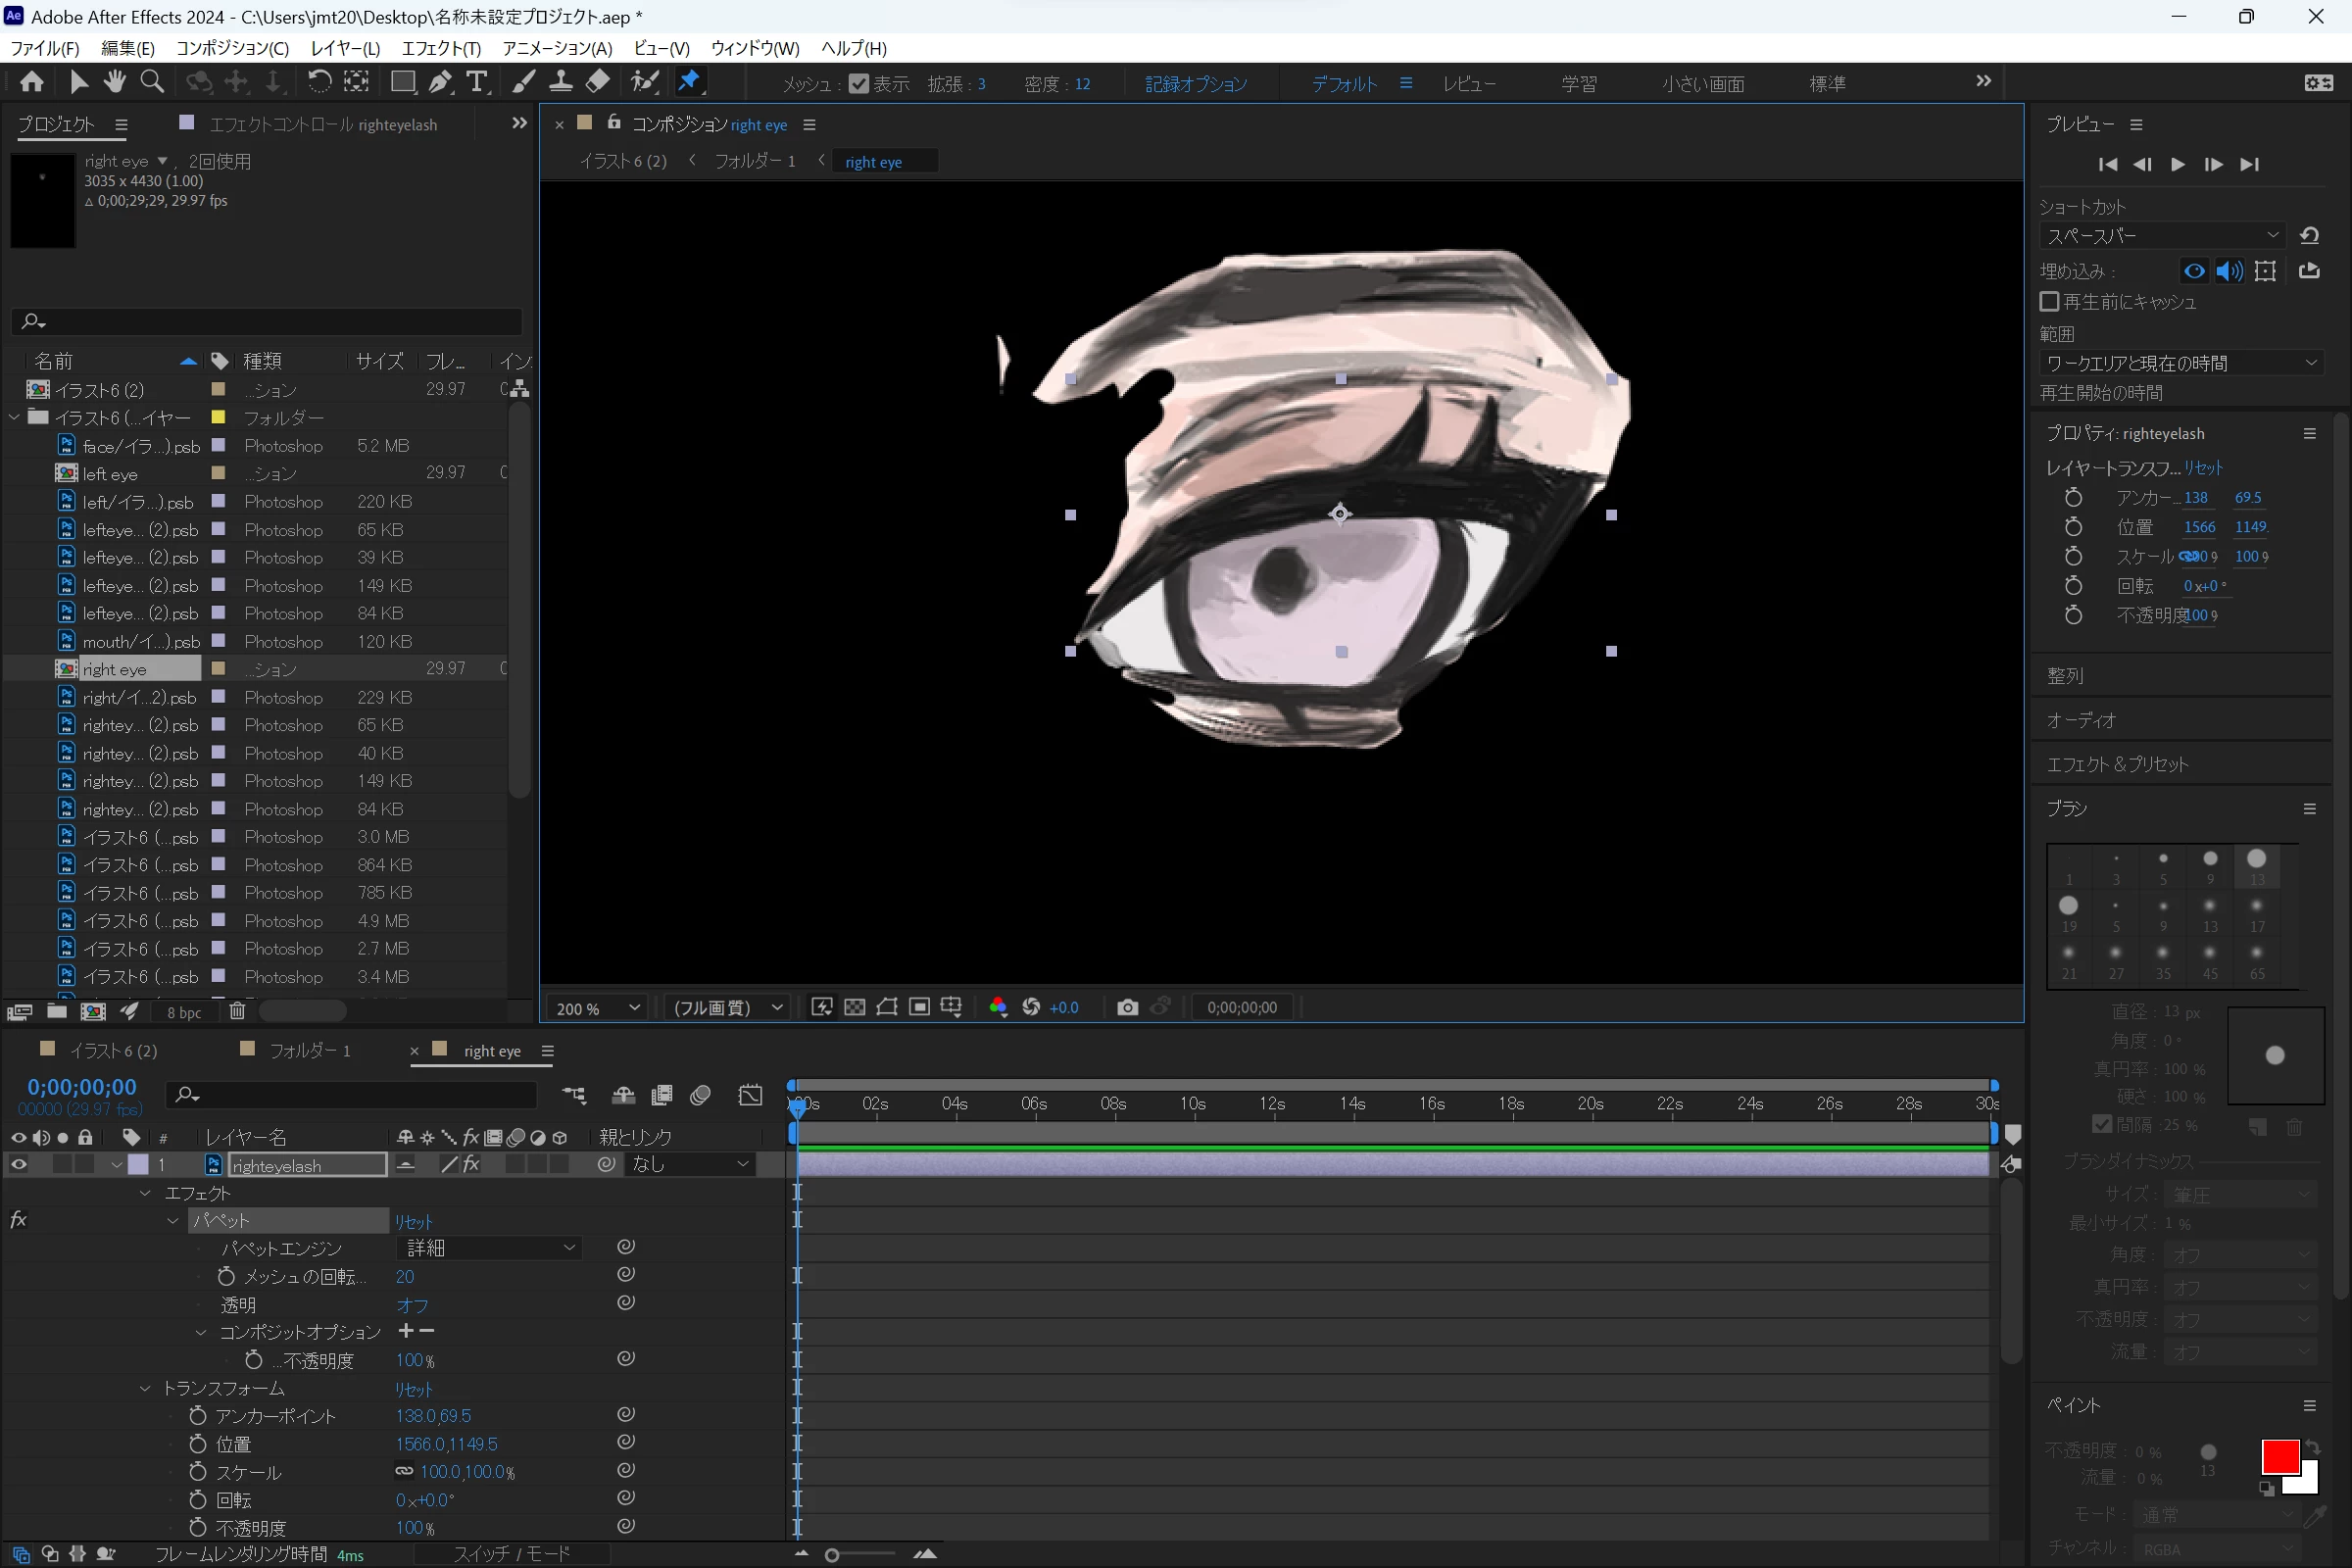Select the Zoom magnifier tool

(x=152, y=82)
